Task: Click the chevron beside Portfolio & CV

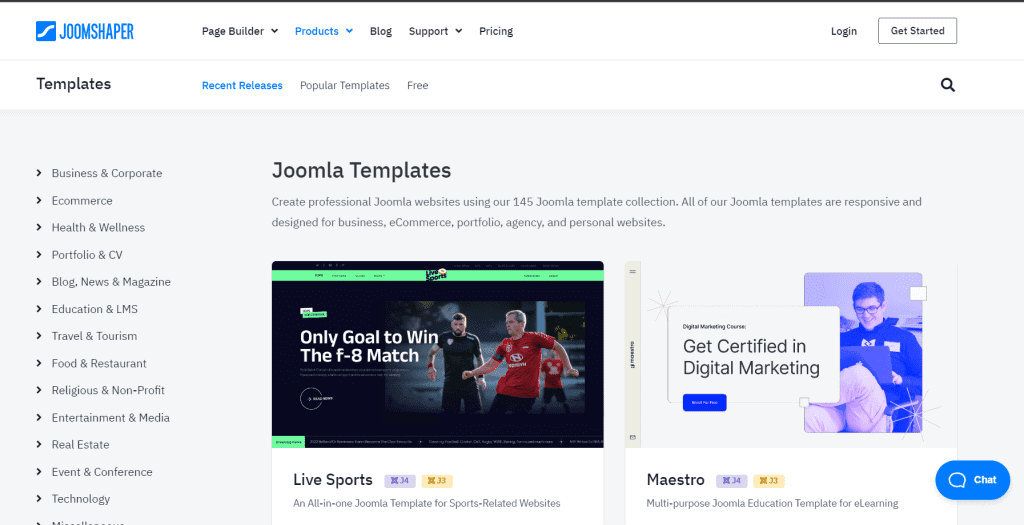Action: coord(39,255)
